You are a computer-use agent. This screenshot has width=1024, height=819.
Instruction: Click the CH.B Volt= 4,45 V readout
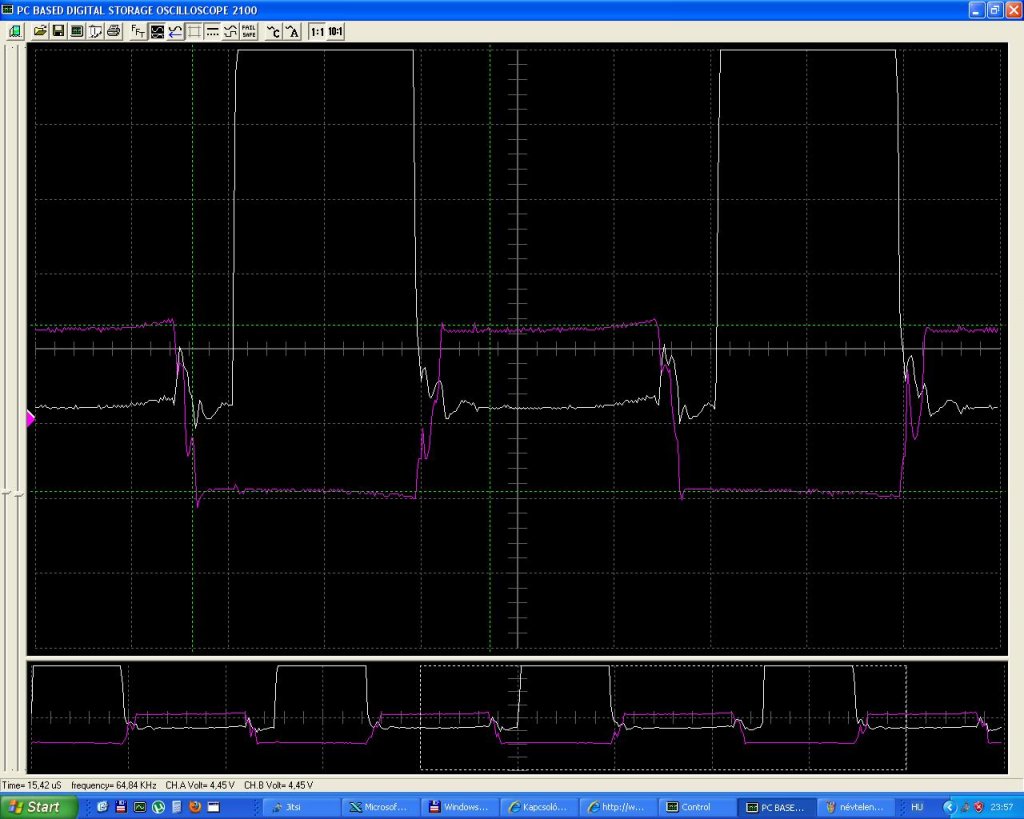pyautogui.click(x=278, y=785)
